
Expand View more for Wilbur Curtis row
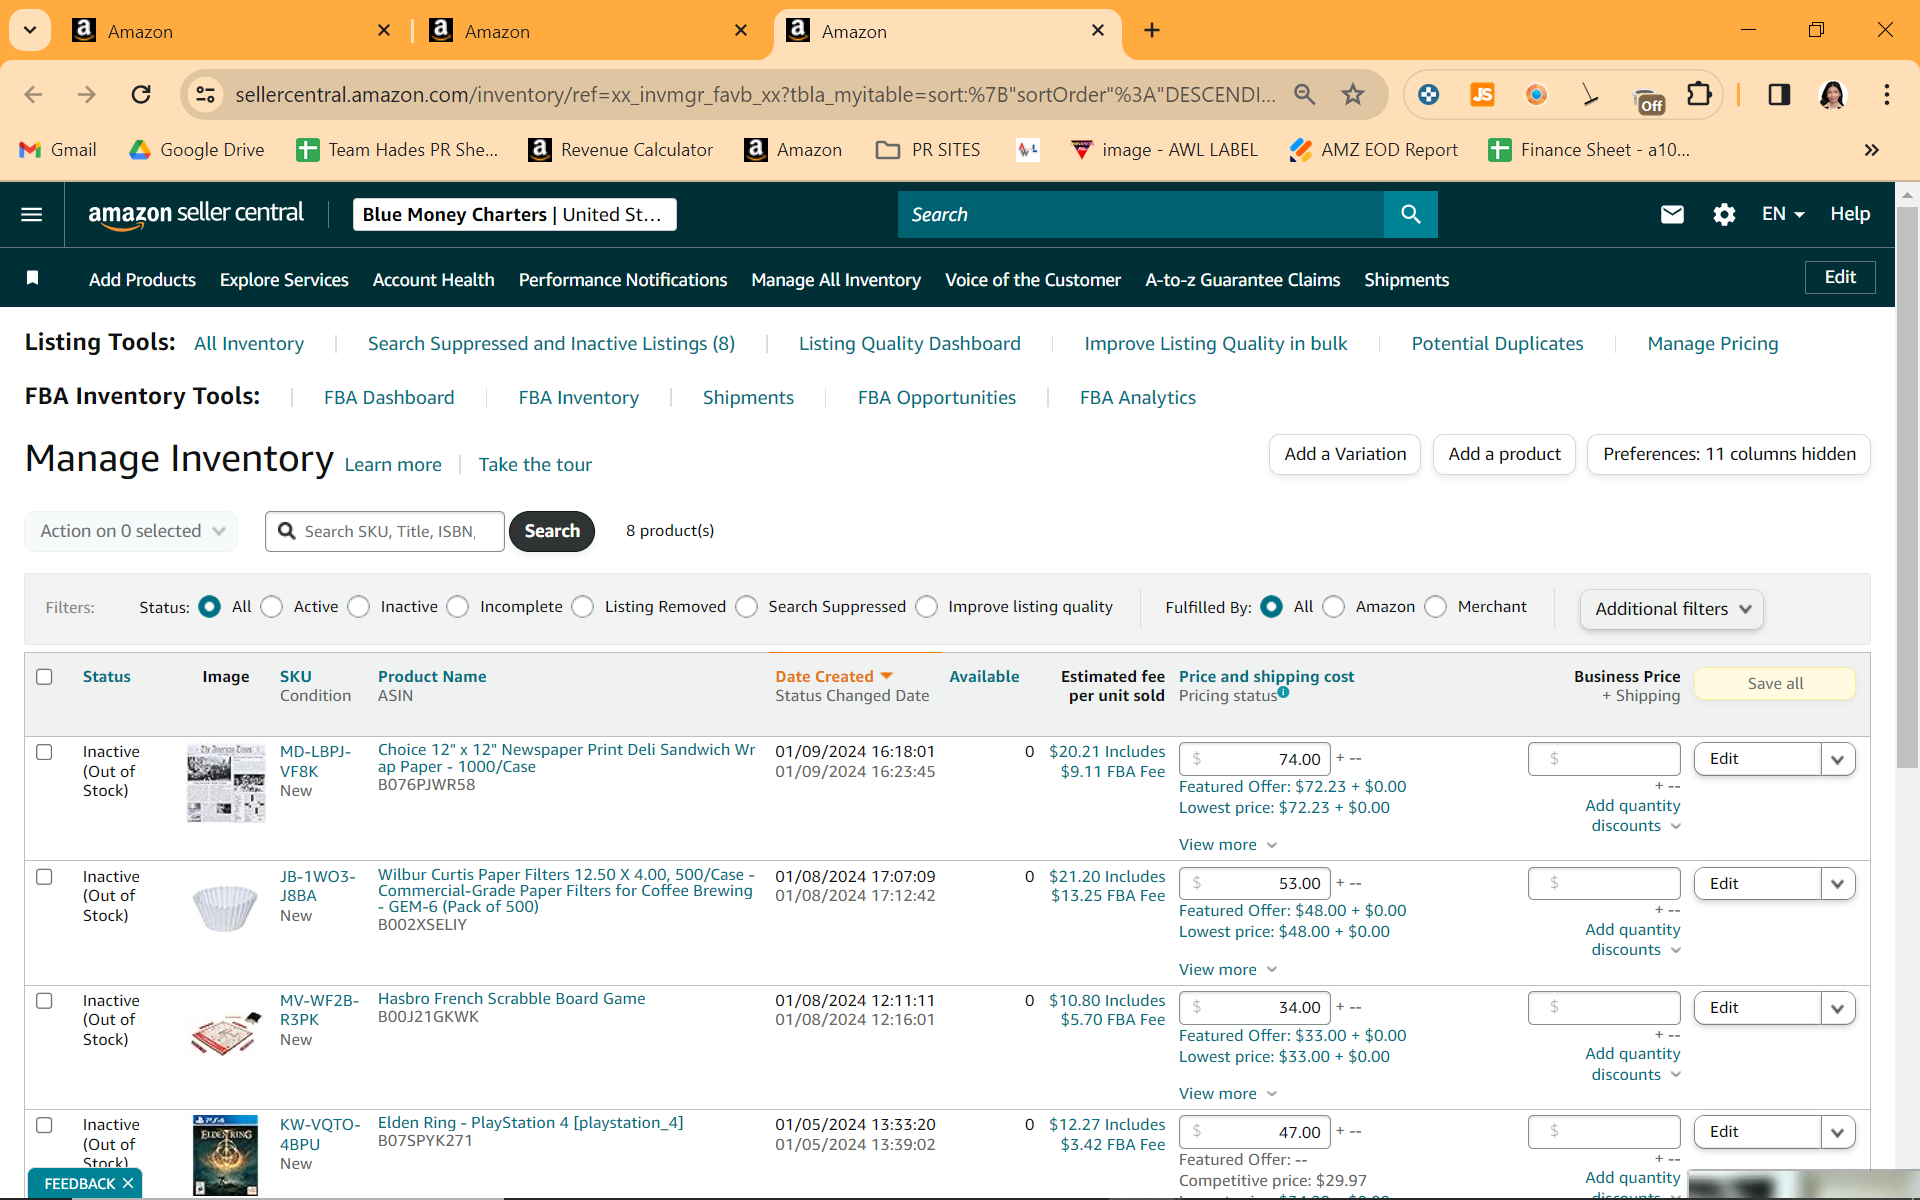click(1228, 970)
